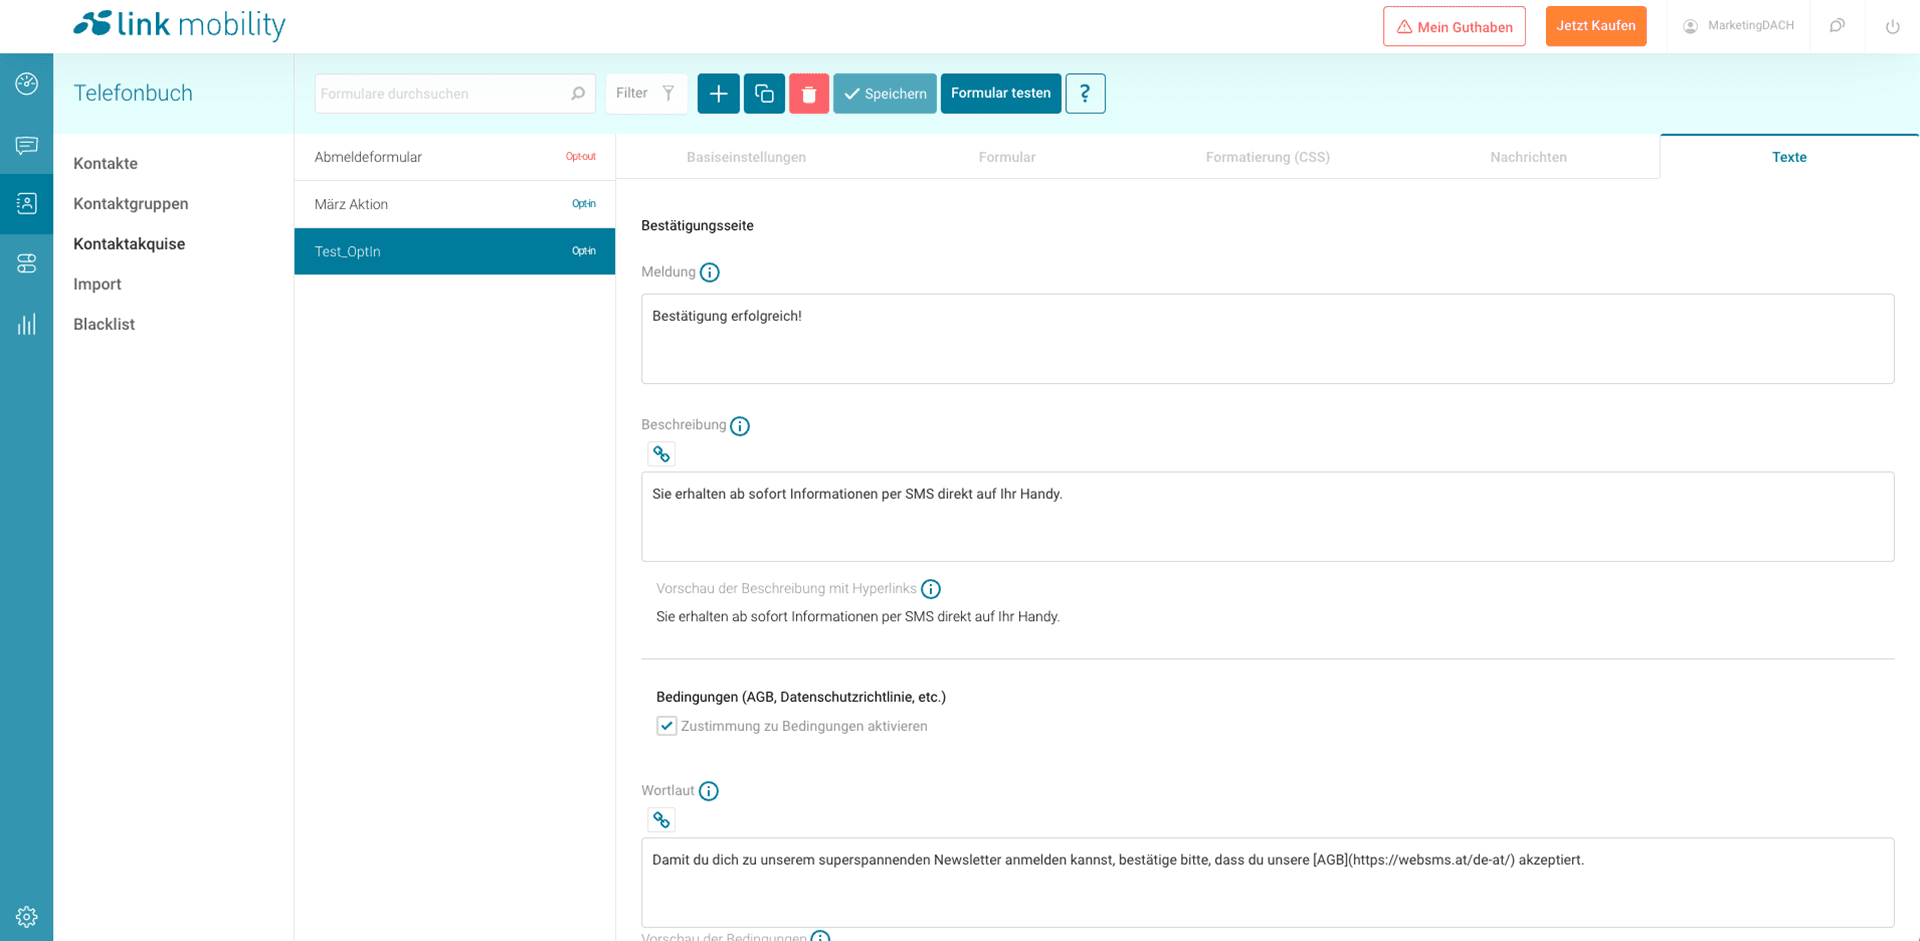Click the search magnifier icon
1920x941 pixels.
pyautogui.click(x=578, y=93)
